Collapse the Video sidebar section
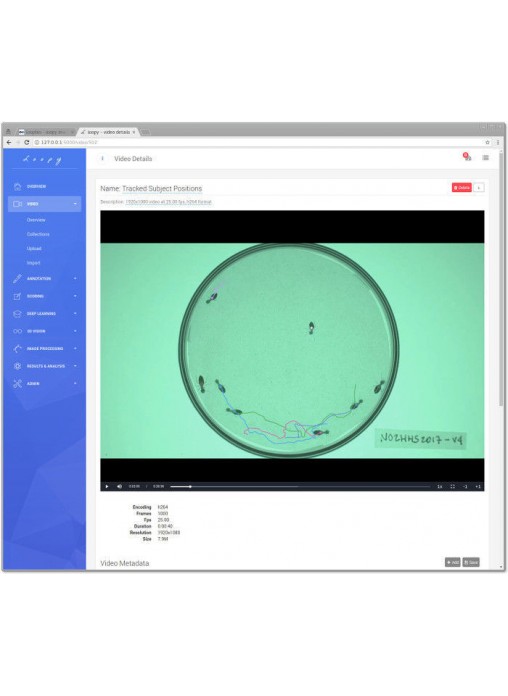Viewport: 508px width, 696px height. [x=44, y=204]
